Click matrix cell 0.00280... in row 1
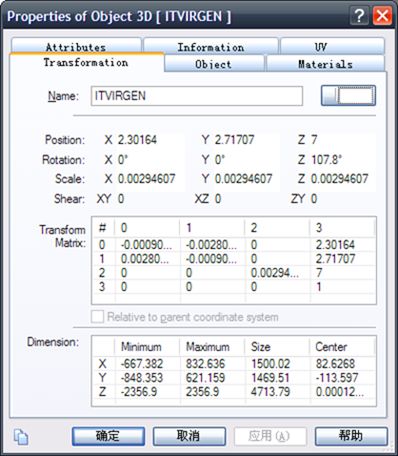This screenshot has height=456, width=398. (146, 259)
